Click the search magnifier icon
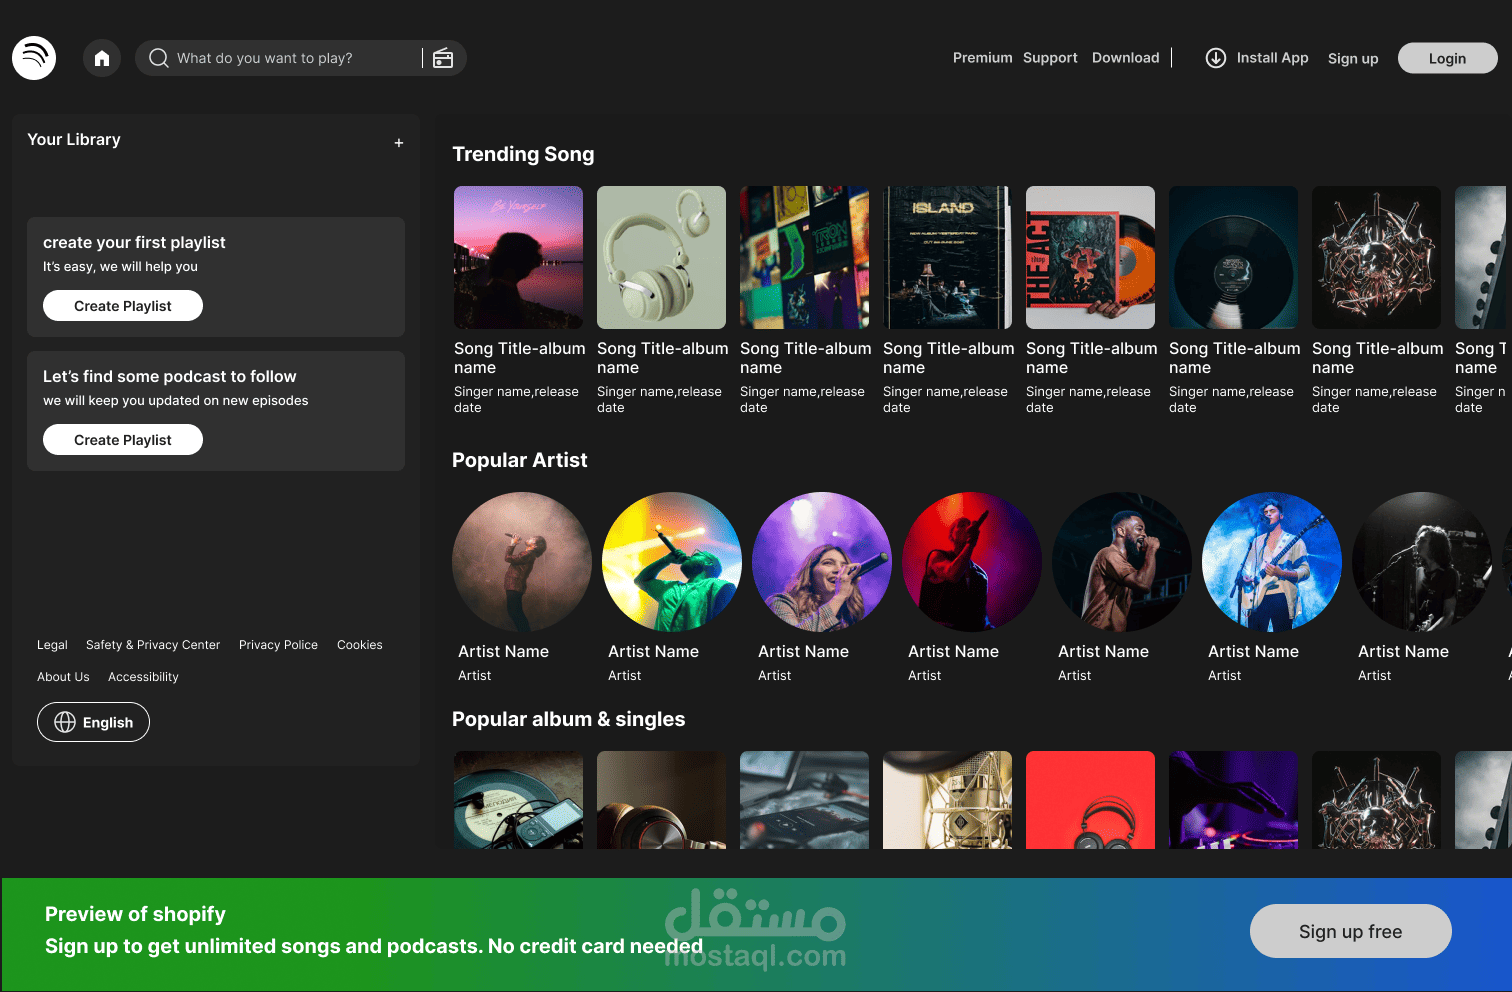This screenshot has height=992, width=1512. pyautogui.click(x=158, y=58)
